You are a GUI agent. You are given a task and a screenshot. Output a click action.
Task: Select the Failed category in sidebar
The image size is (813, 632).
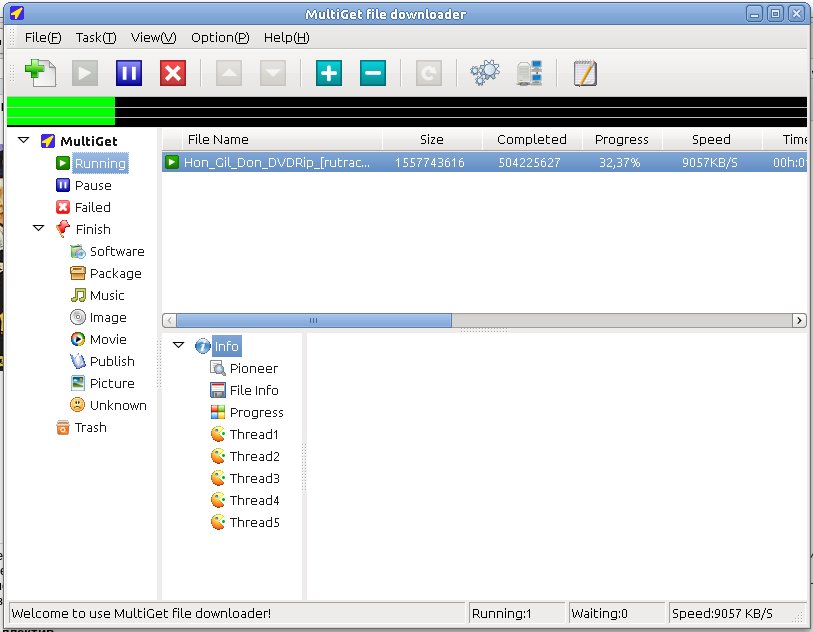pyautogui.click(x=92, y=207)
